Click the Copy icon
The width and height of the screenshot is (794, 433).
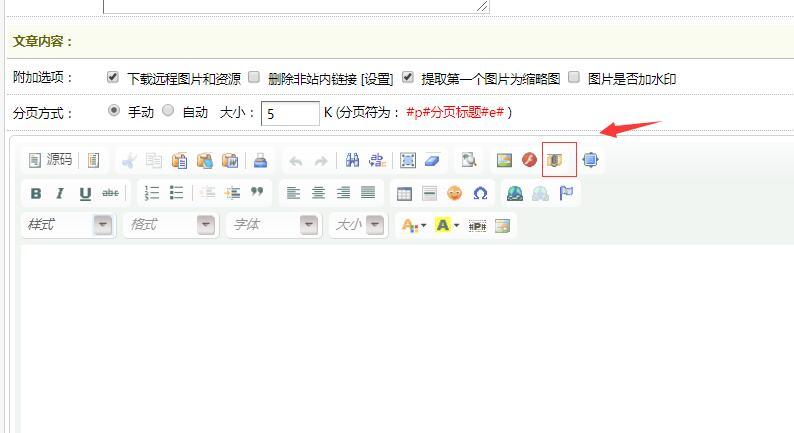pos(154,161)
